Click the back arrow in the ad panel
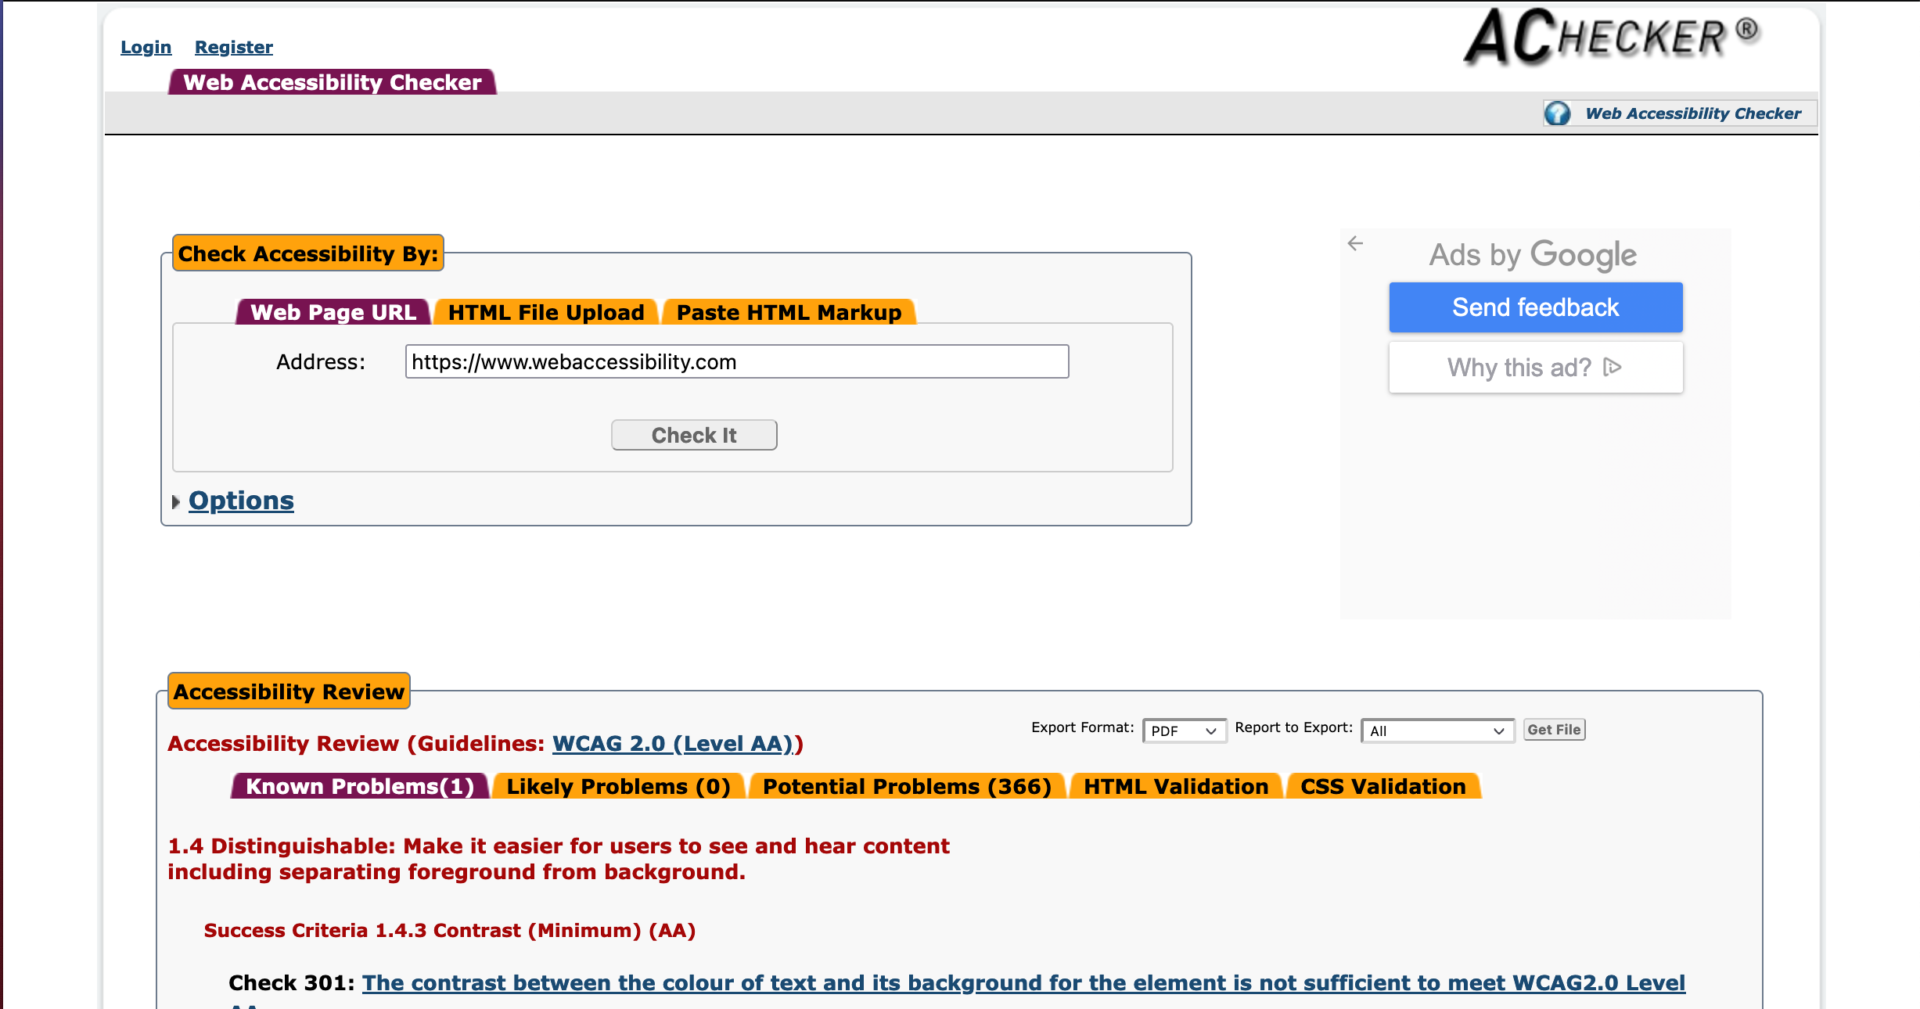 coord(1355,243)
